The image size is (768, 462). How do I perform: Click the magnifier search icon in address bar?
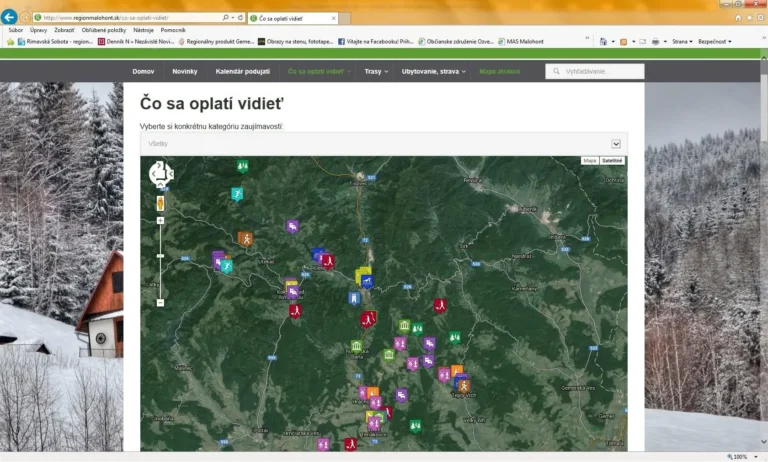226,18
